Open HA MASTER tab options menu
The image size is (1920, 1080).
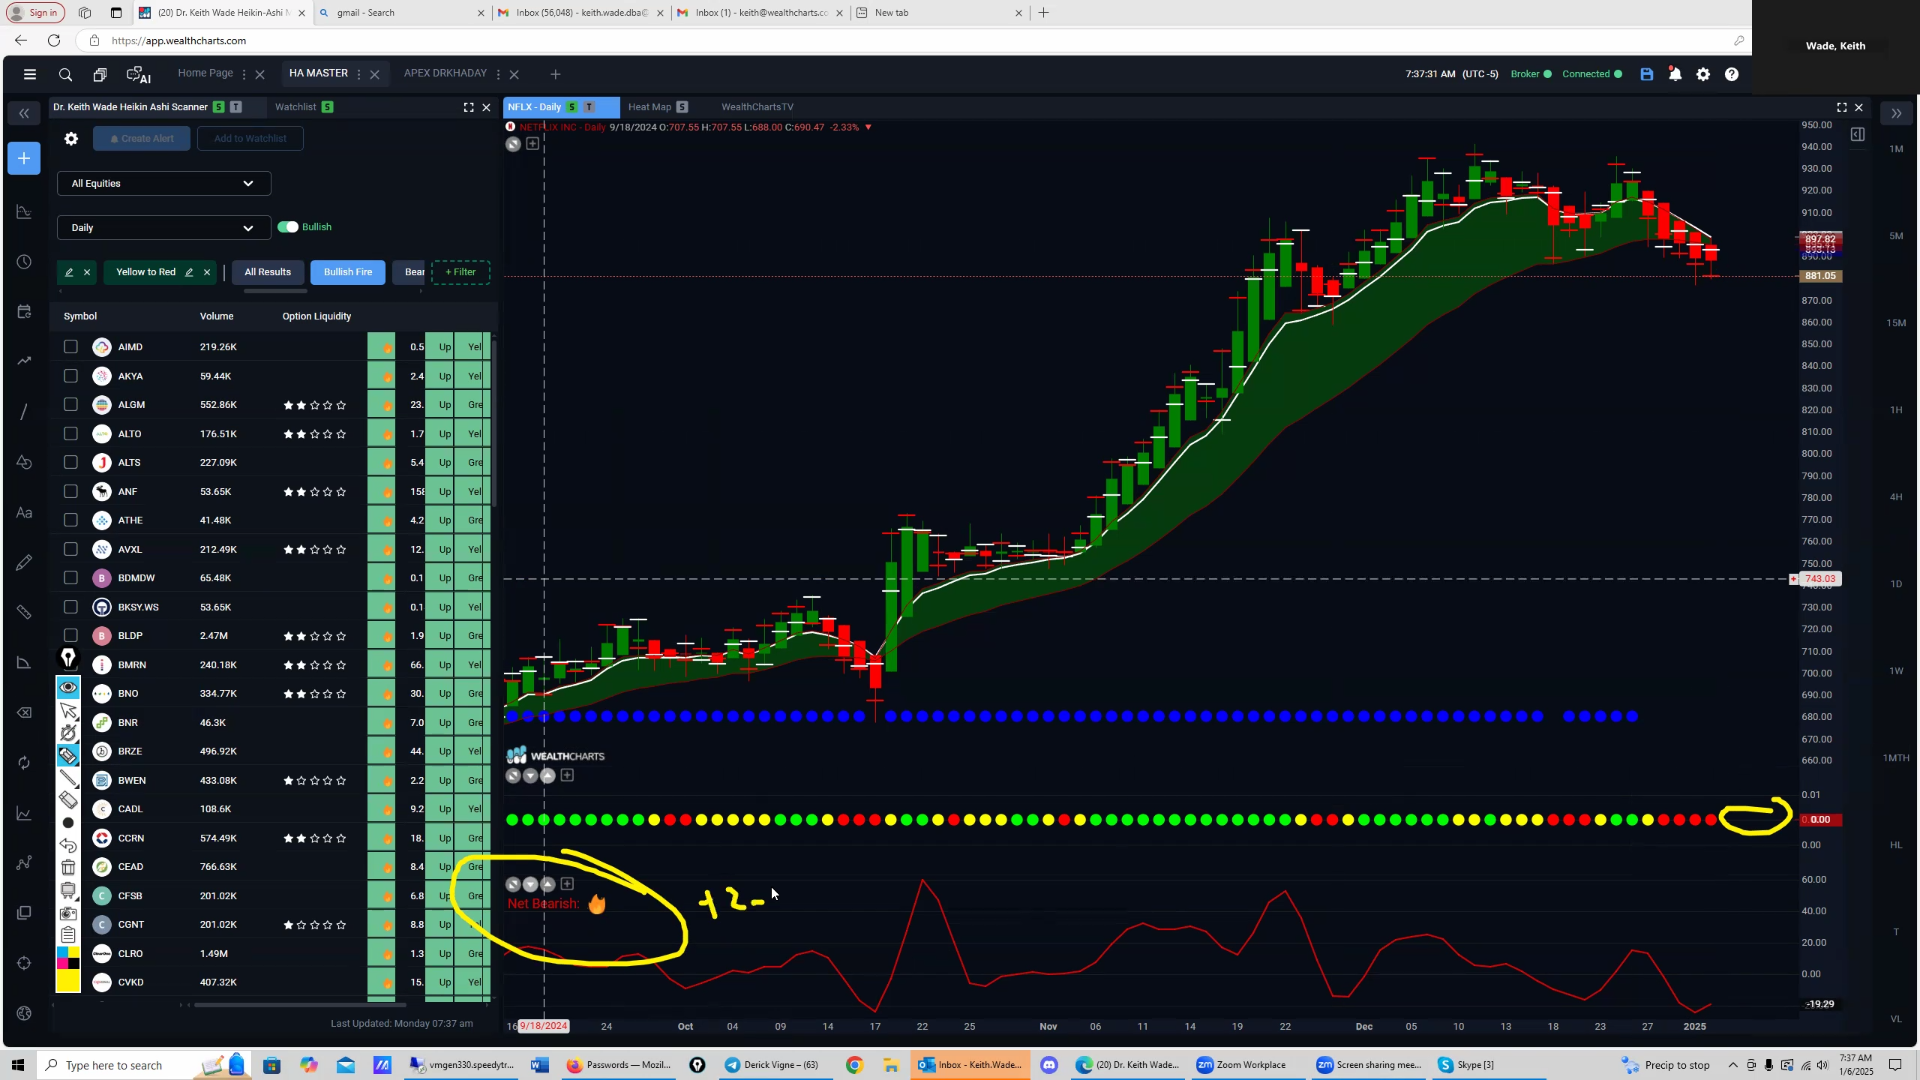pyautogui.click(x=359, y=74)
